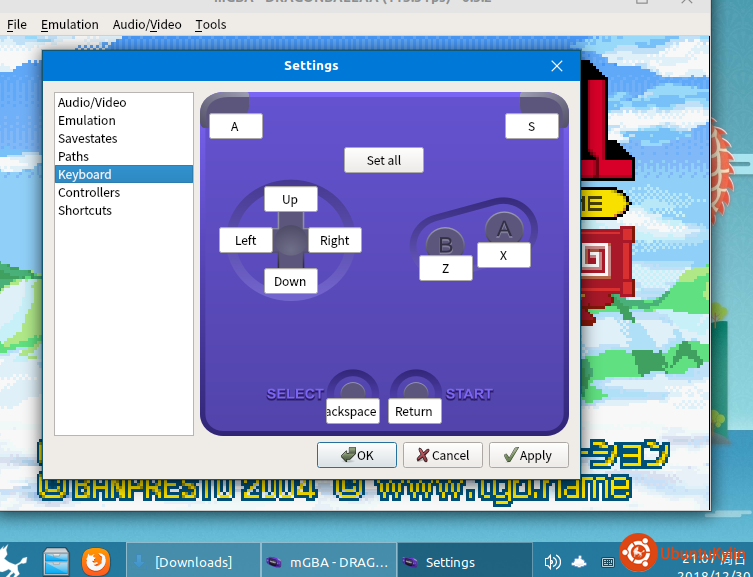Select Shortcuts settings category
753x577 pixels.
pos(124,210)
